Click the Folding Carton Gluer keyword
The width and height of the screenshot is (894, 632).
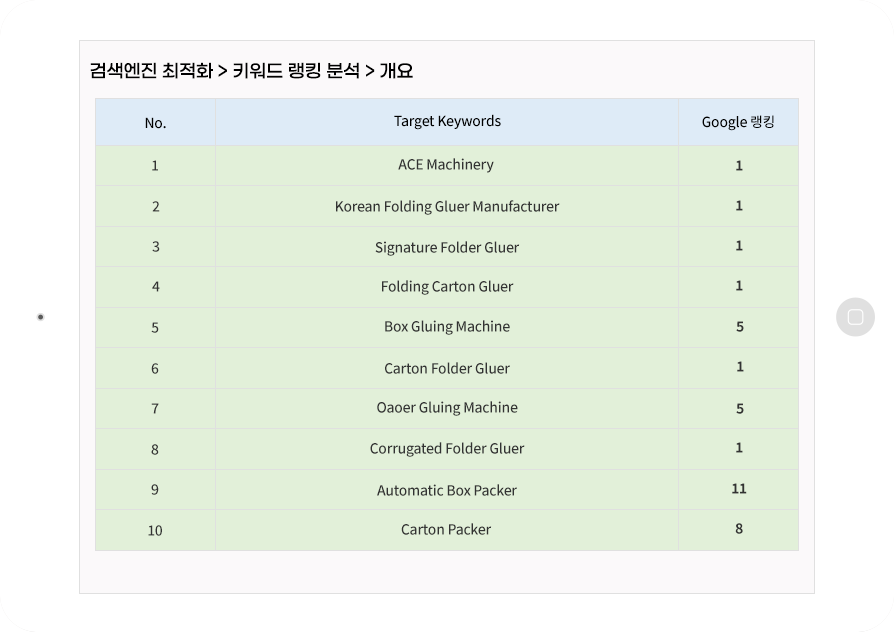point(447,286)
